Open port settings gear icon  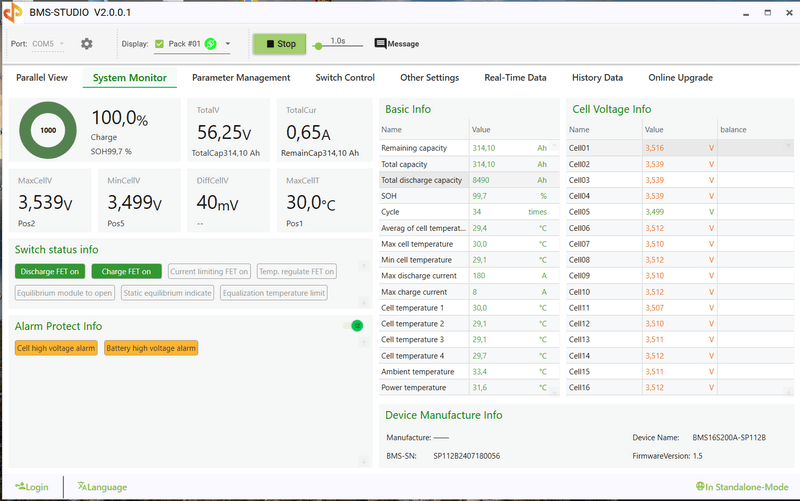(x=87, y=44)
